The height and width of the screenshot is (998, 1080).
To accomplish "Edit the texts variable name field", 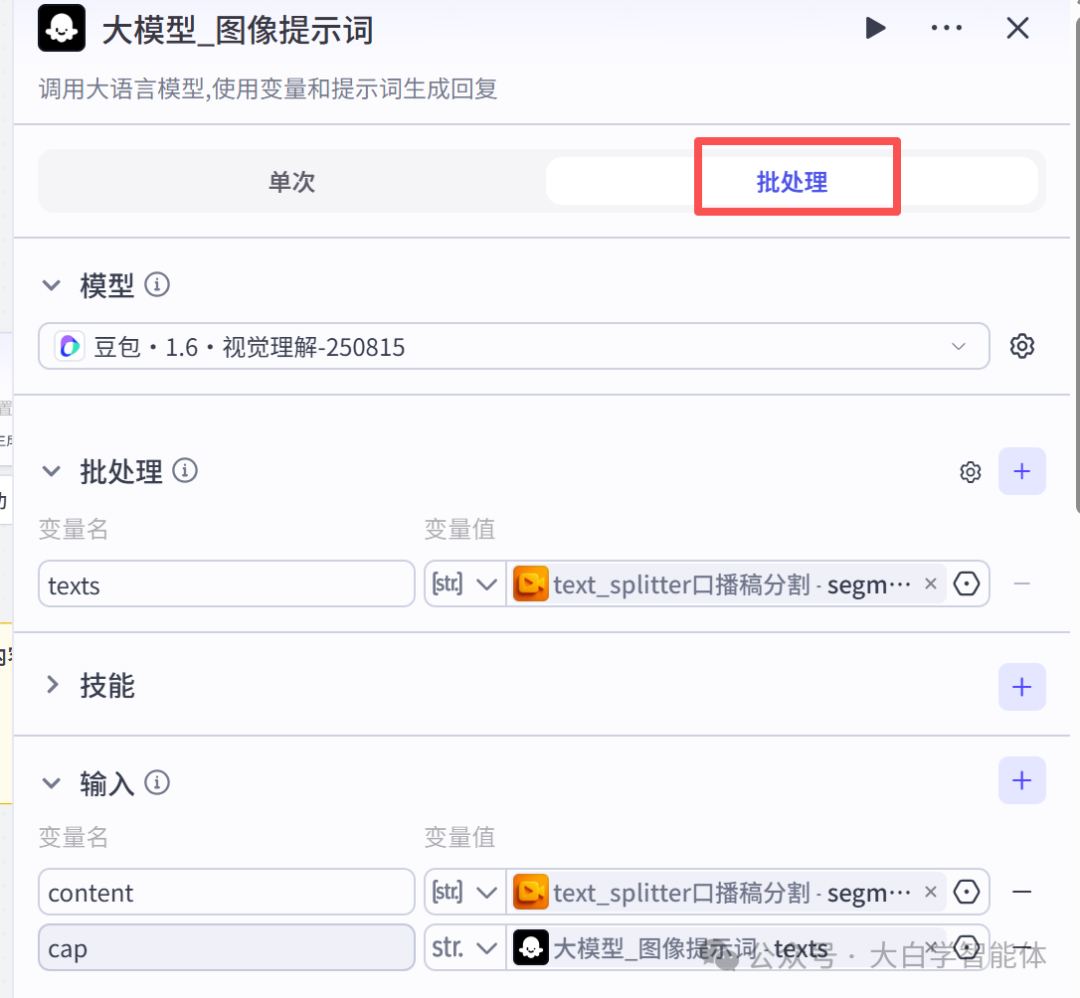I will tap(227, 584).
